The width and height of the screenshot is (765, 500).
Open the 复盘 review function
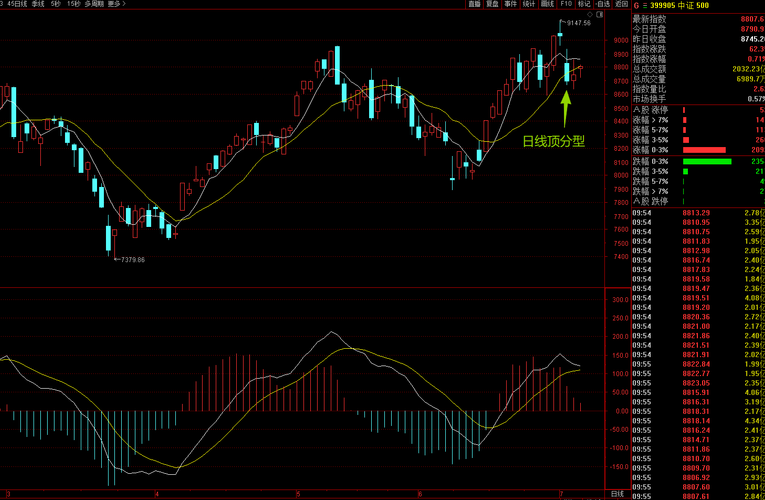pos(492,4)
